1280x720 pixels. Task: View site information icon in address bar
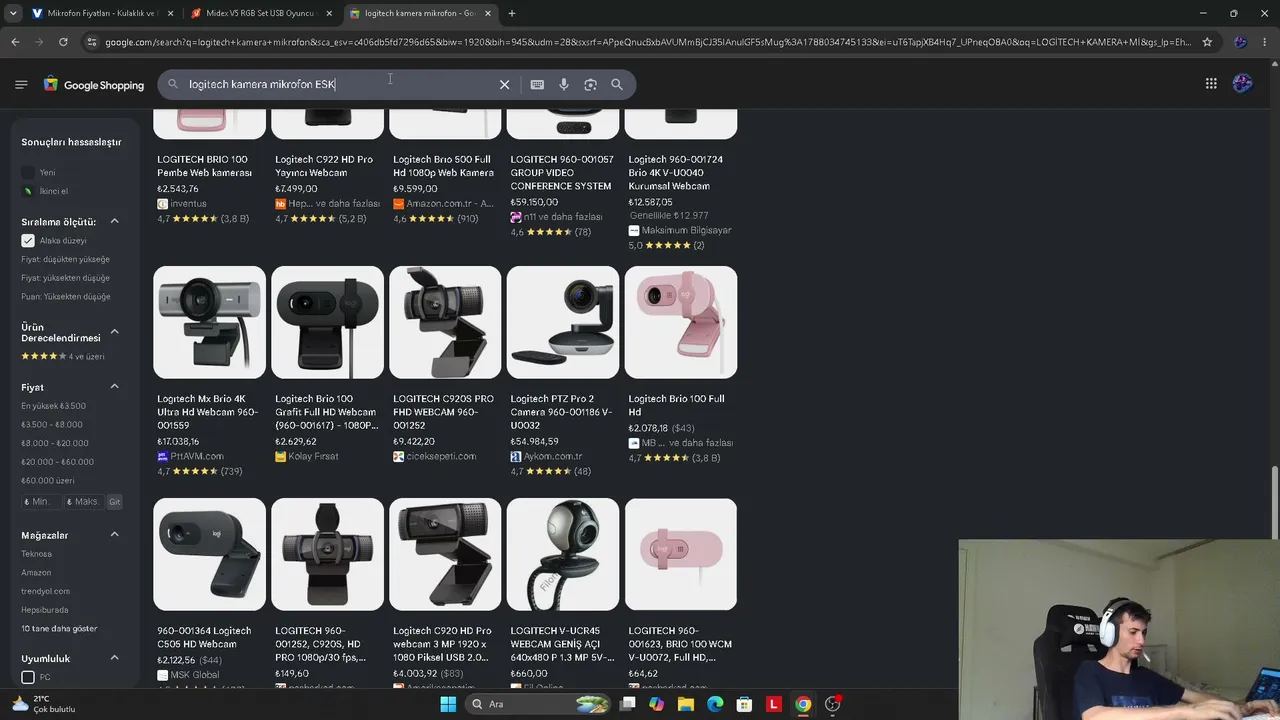[x=92, y=42]
